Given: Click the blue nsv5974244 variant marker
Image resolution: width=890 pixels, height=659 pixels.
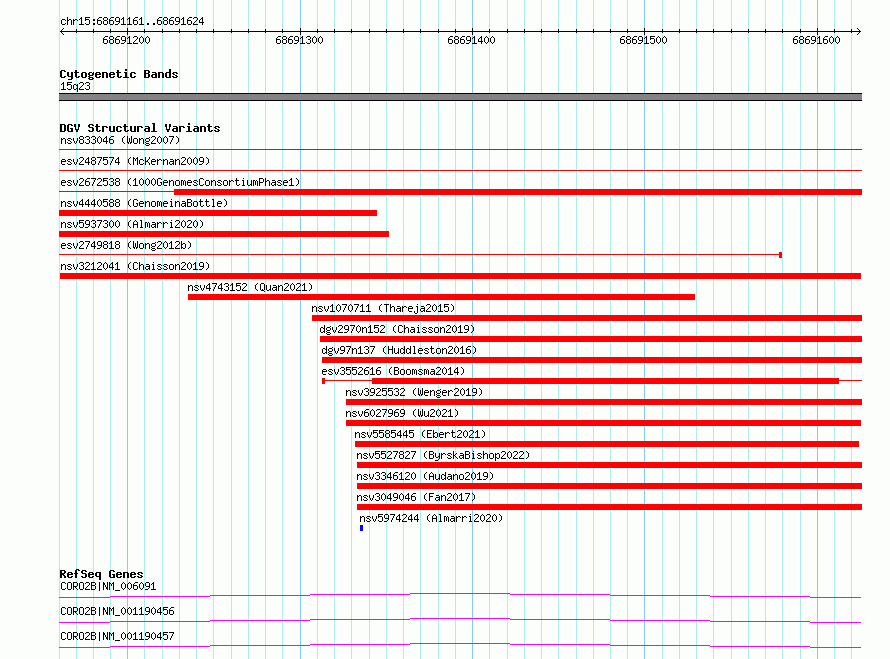Looking at the screenshot, I should pos(362,528).
